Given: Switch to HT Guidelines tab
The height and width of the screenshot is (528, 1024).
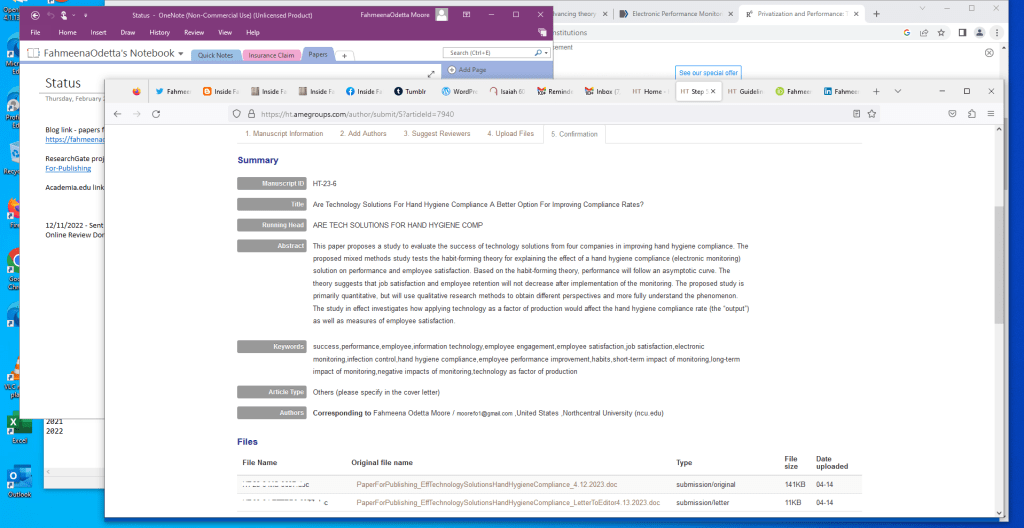Looking at the screenshot, I should pos(745,91).
